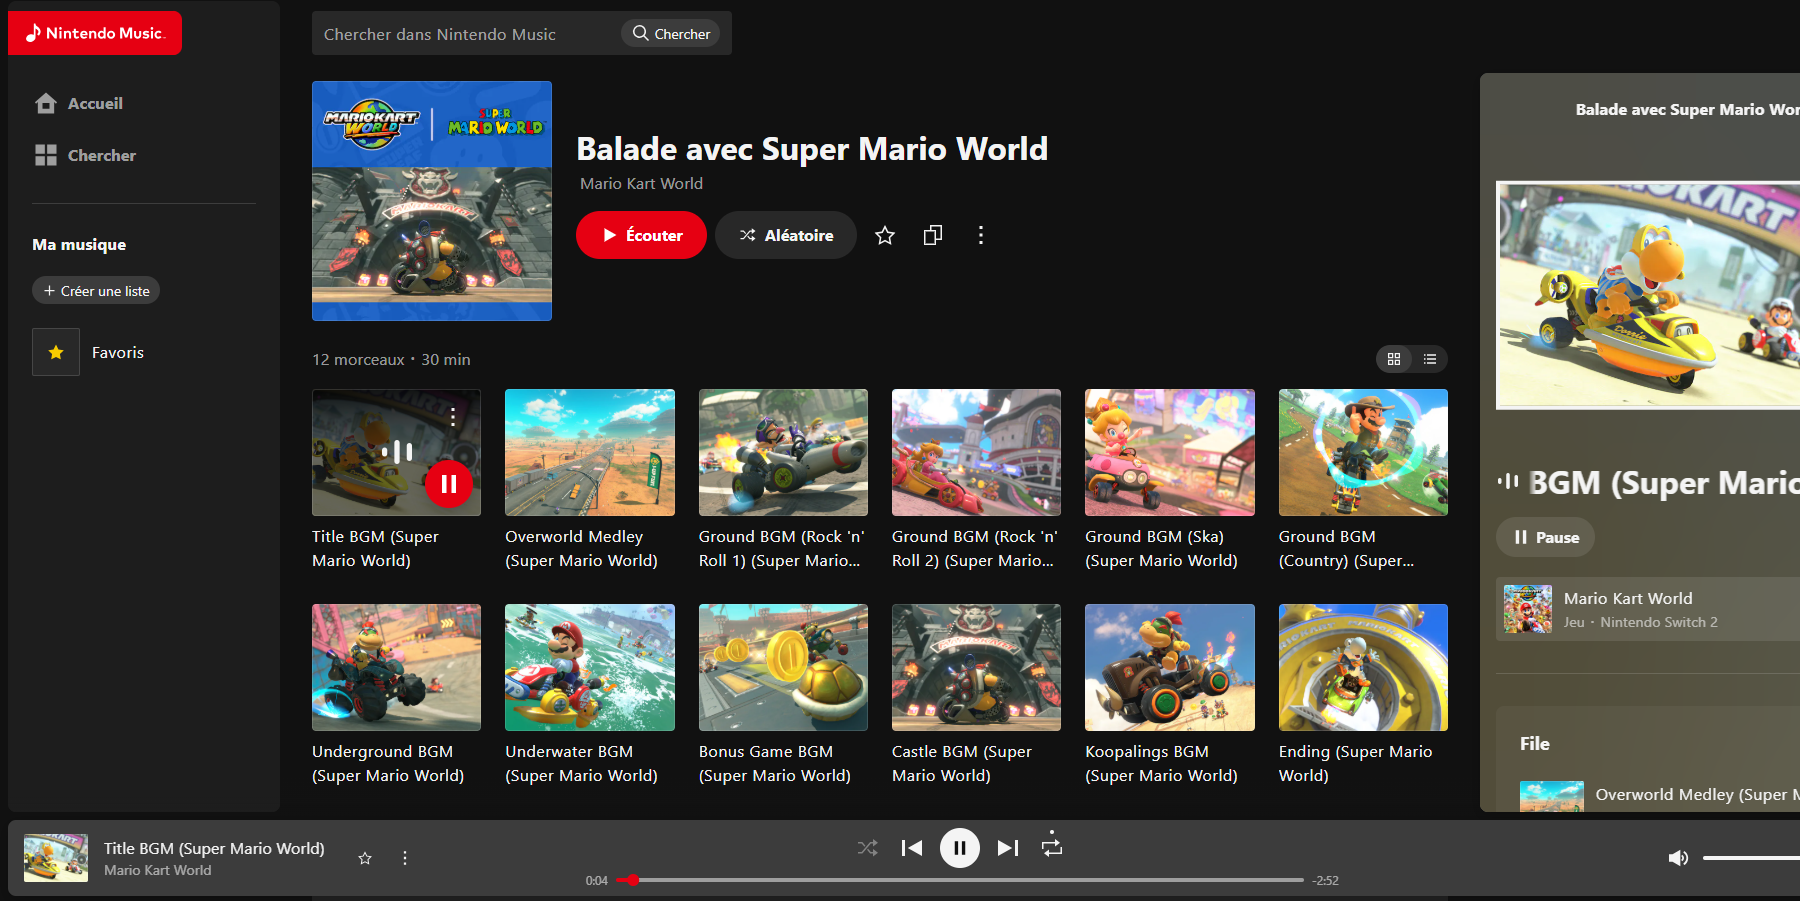
Task: Switch to list view
Action: point(1430,359)
